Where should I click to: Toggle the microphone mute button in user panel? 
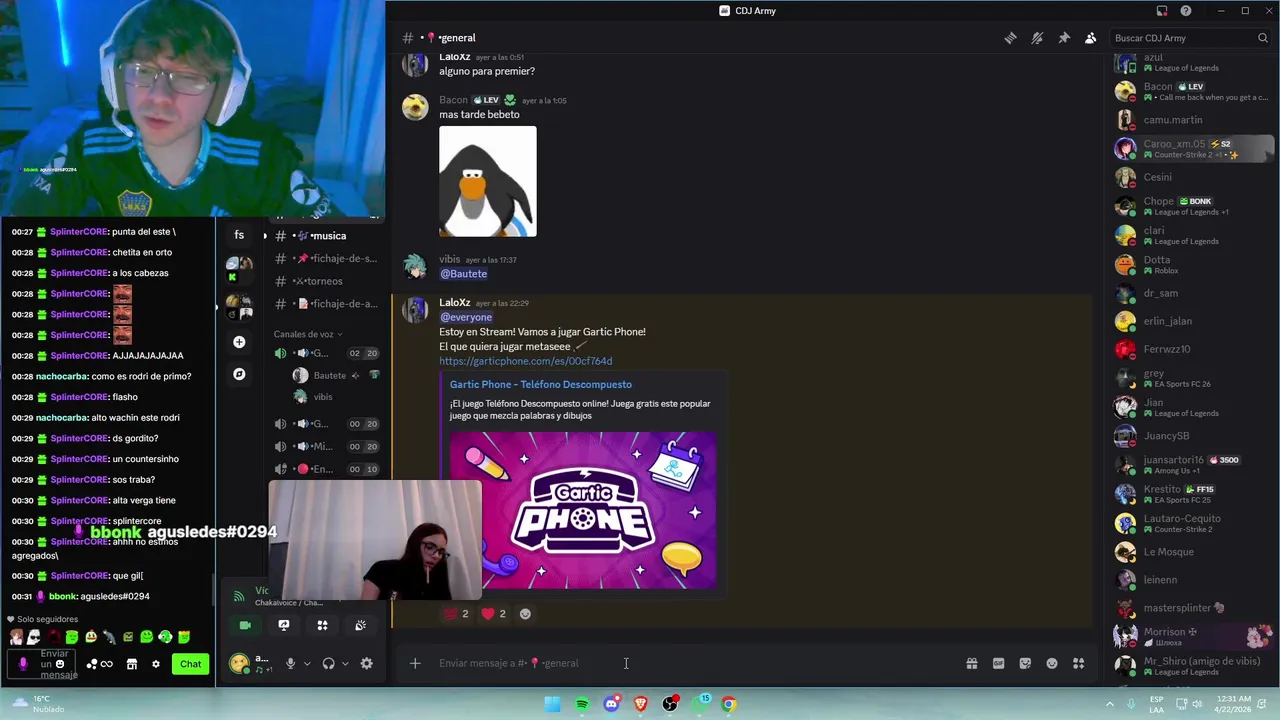click(291, 663)
